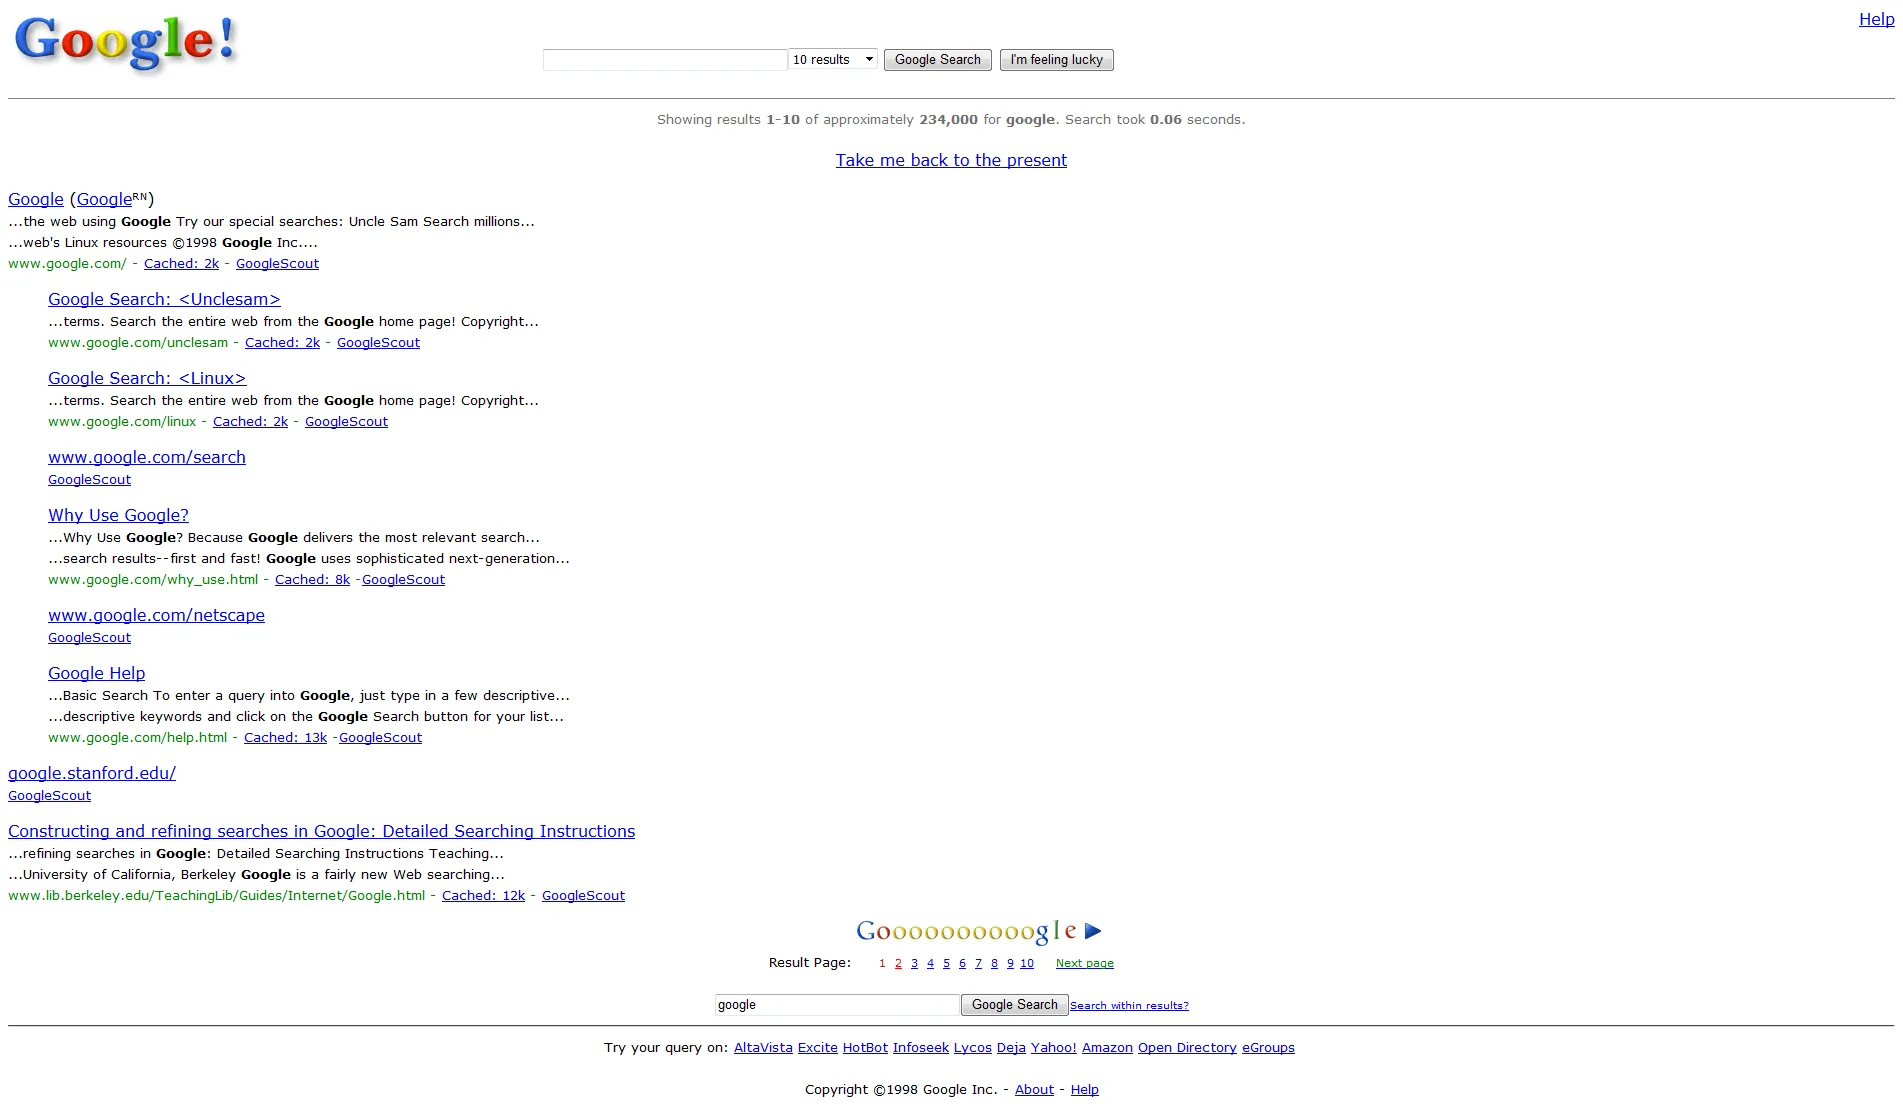
Task: Click the green www.google.com/why_use.html URL text
Action: (x=153, y=580)
